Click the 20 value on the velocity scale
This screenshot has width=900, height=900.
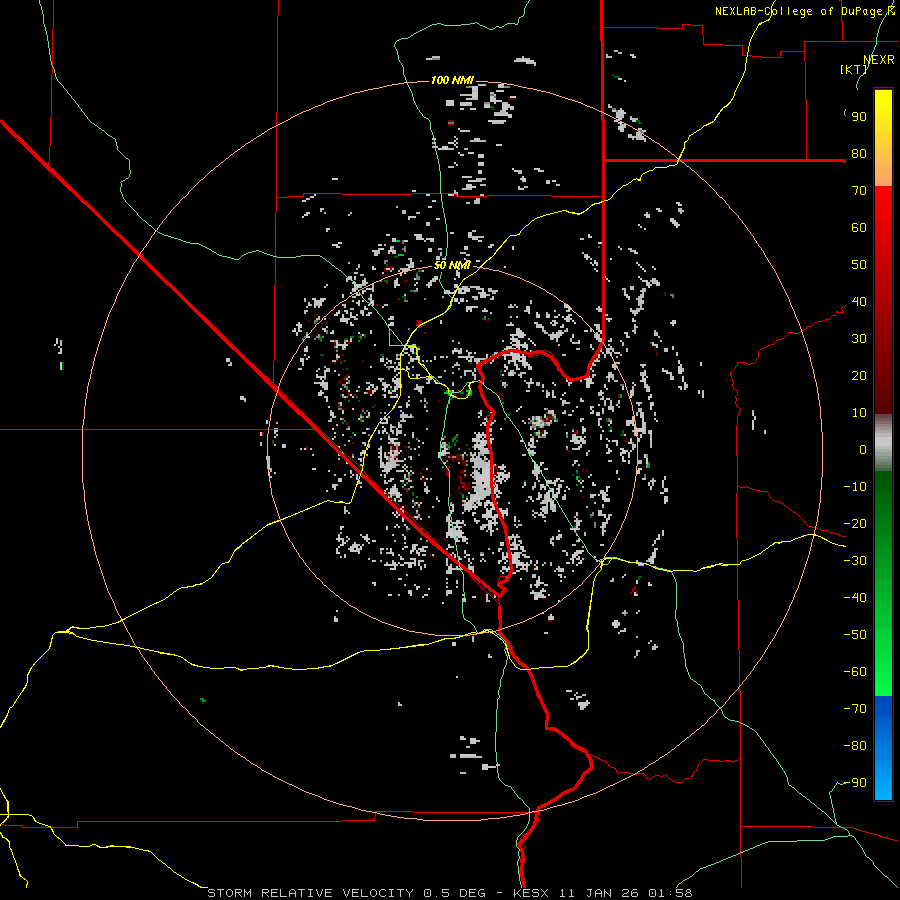(859, 376)
